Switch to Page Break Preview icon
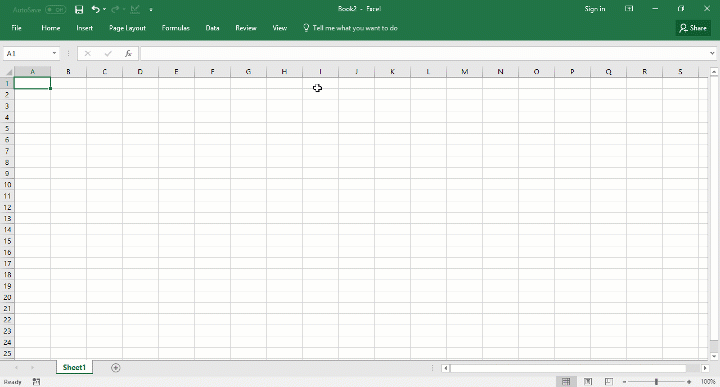 (x=609, y=381)
